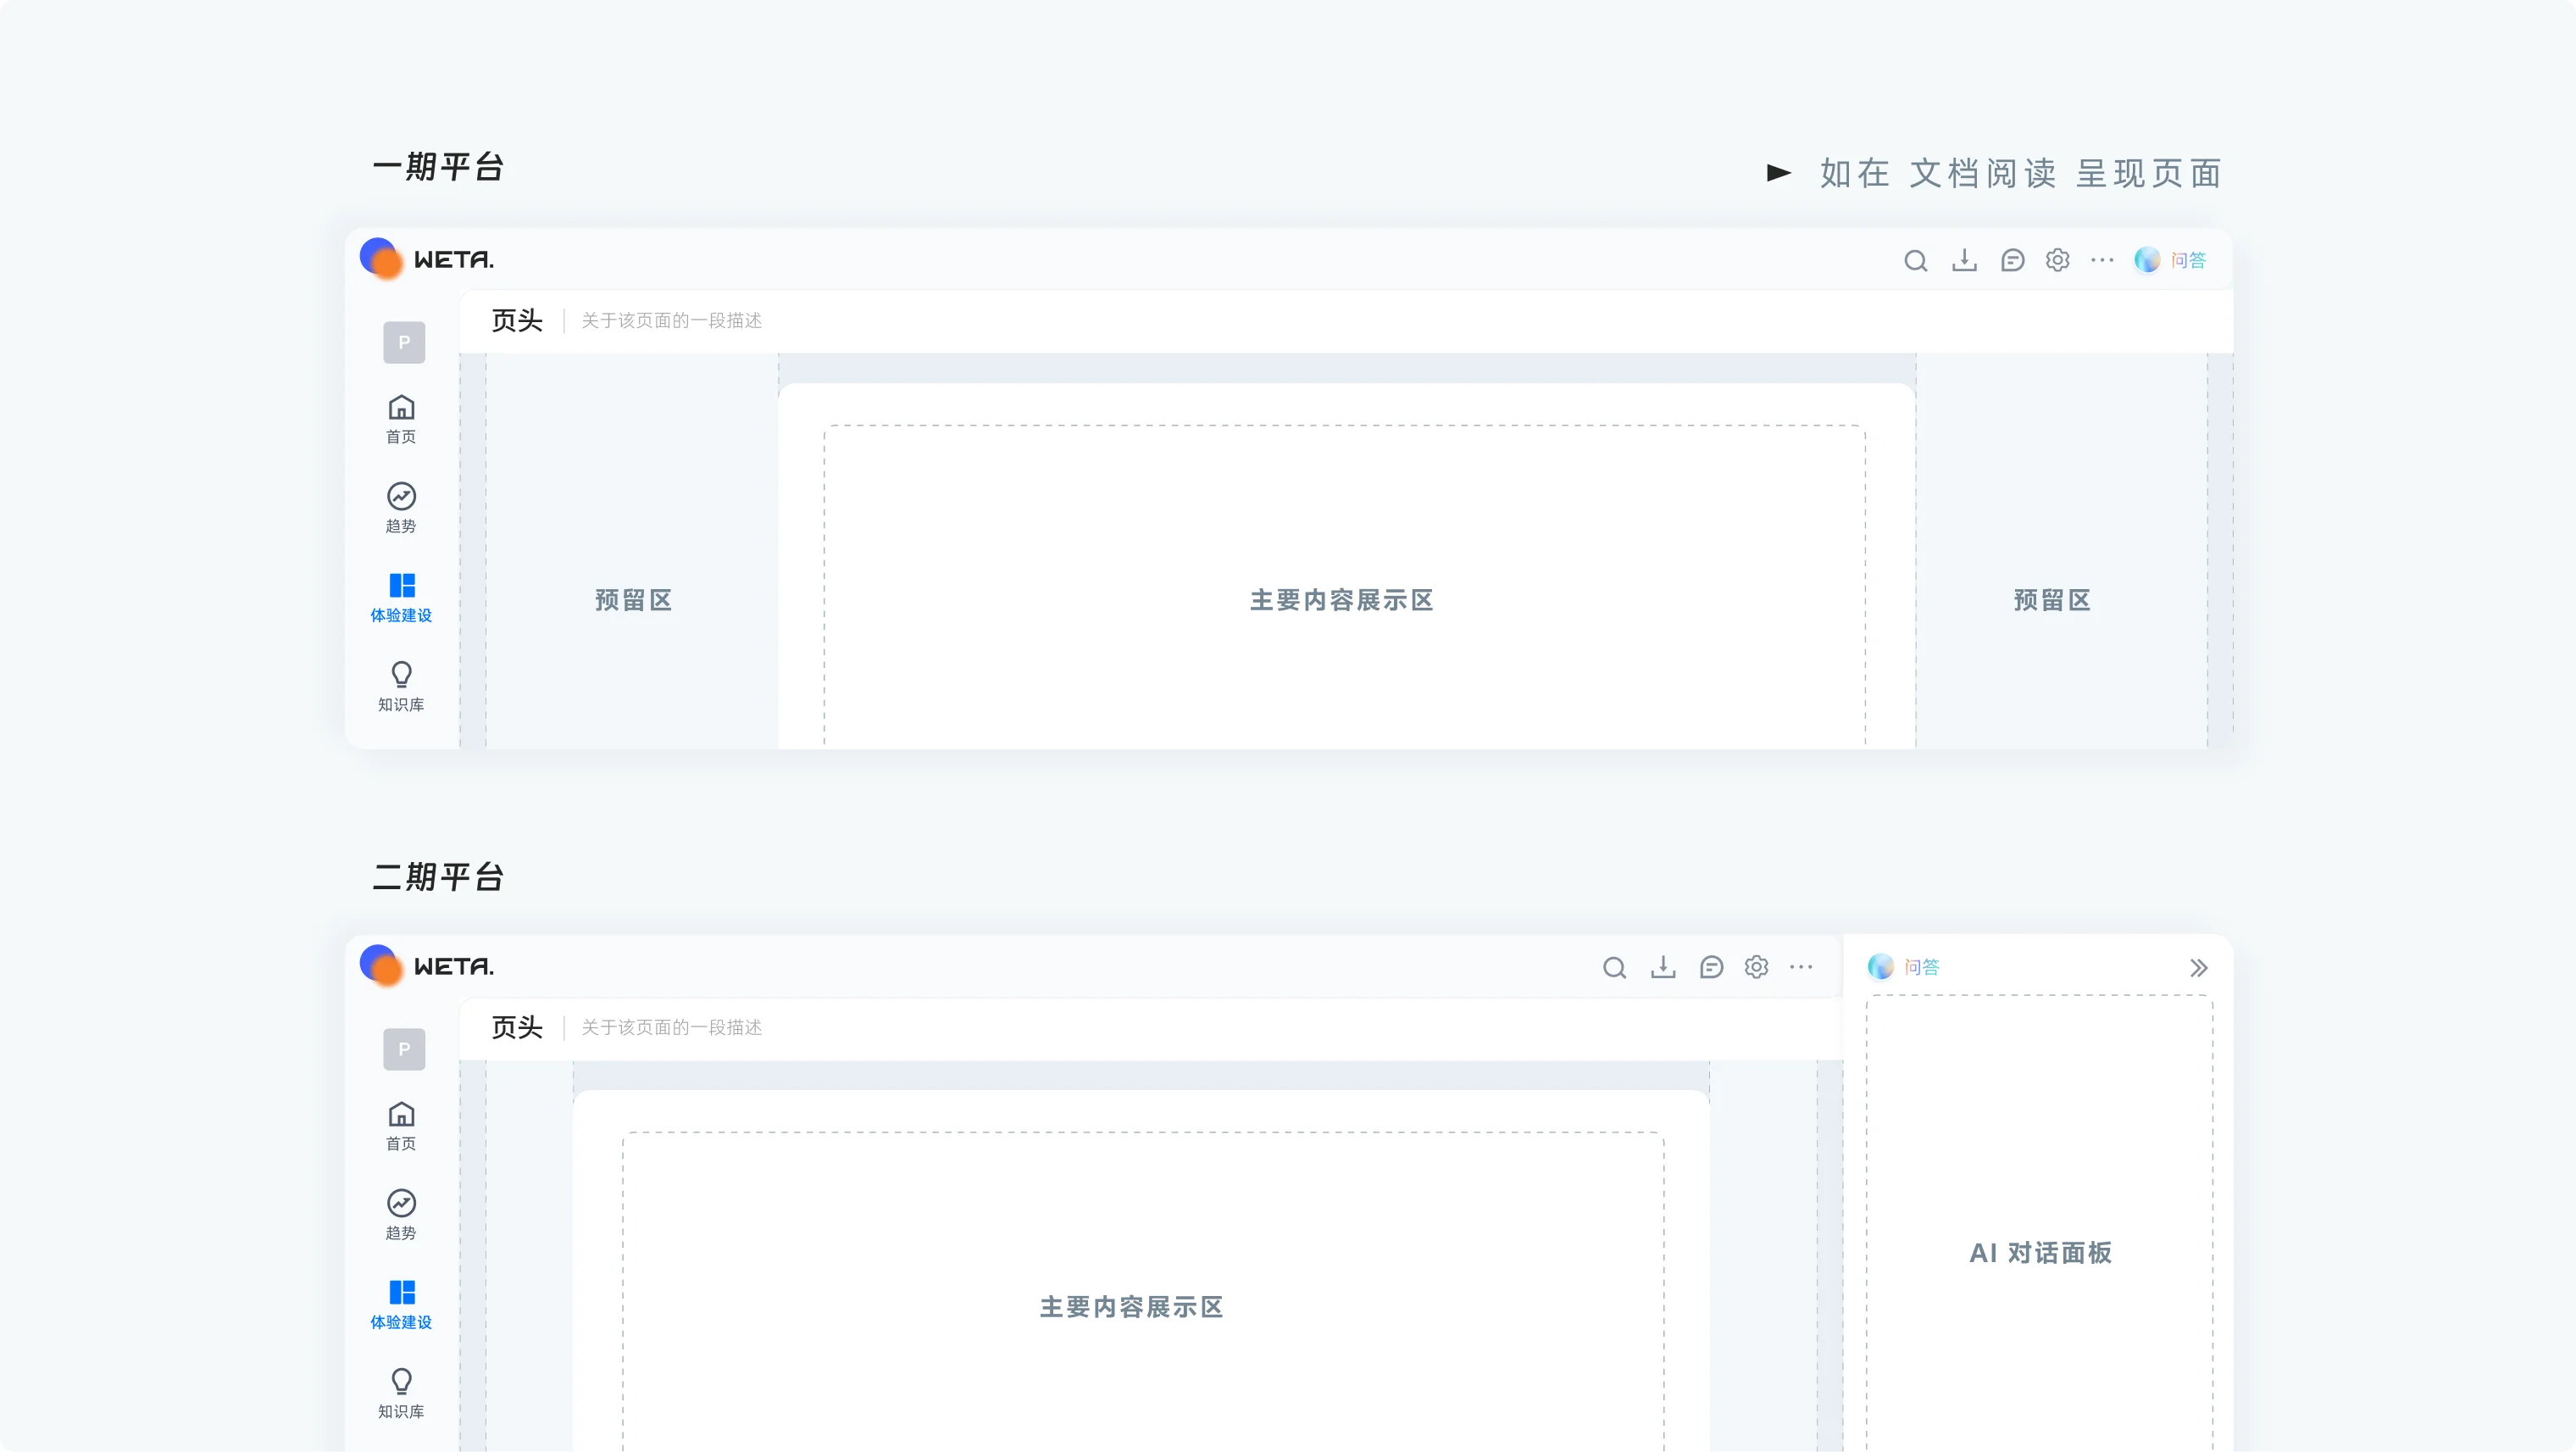Click 主要内容展示区 in 一期平台
Screen dimensions: 2576x1452
tap(1342, 600)
